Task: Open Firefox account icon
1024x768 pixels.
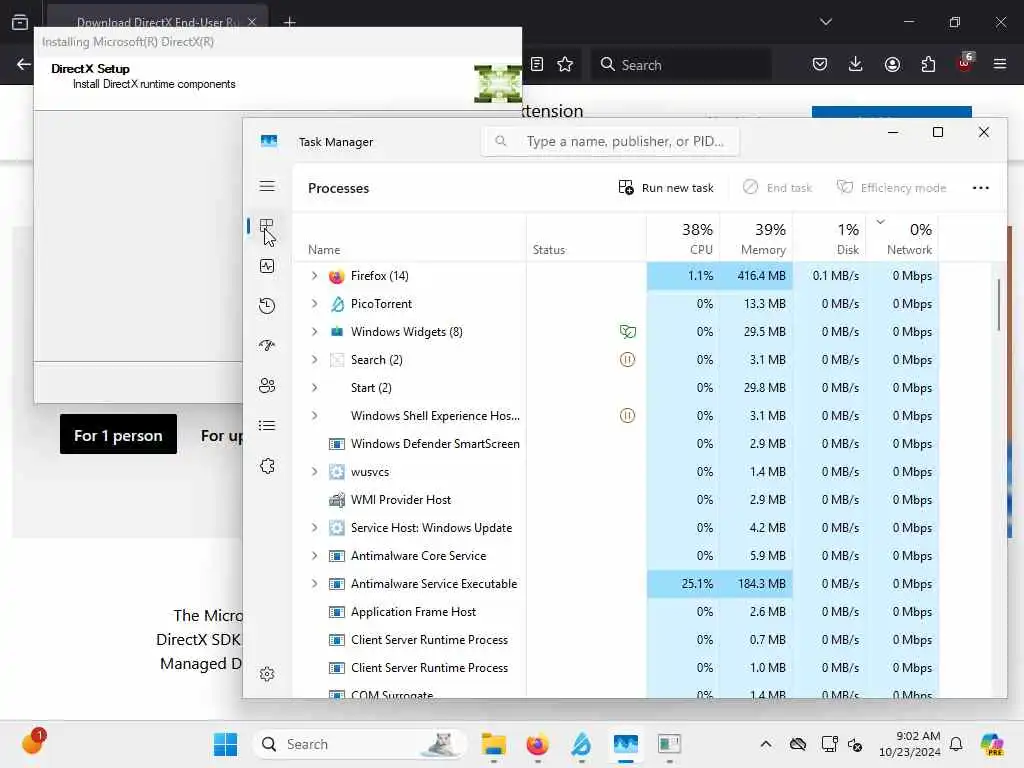Action: [892, 65]
